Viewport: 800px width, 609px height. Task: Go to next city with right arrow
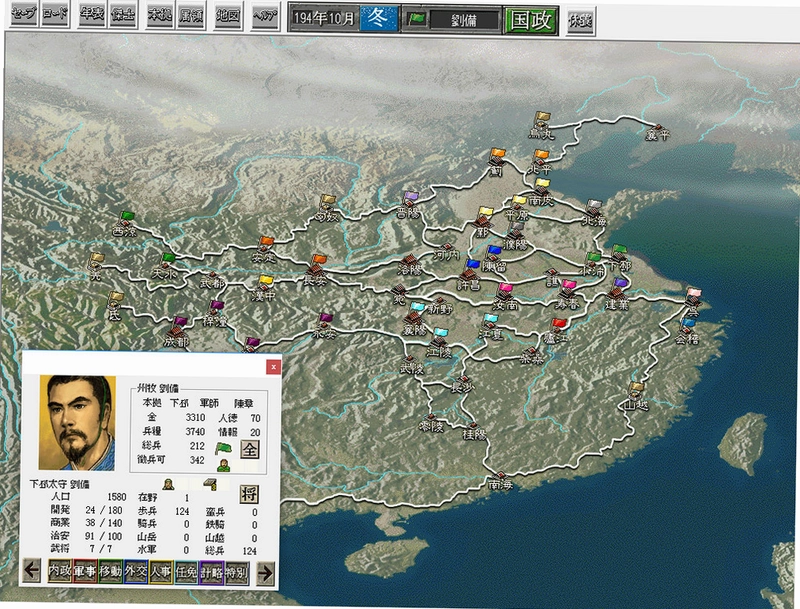(x=265, y=572)
